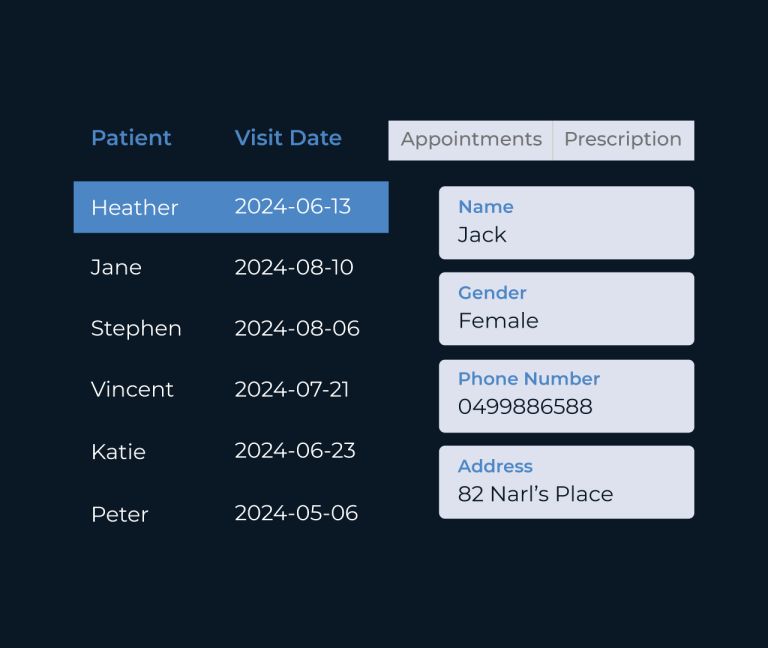
Task: Click visit date 2024-08-10
Action: tap(294, 267)
